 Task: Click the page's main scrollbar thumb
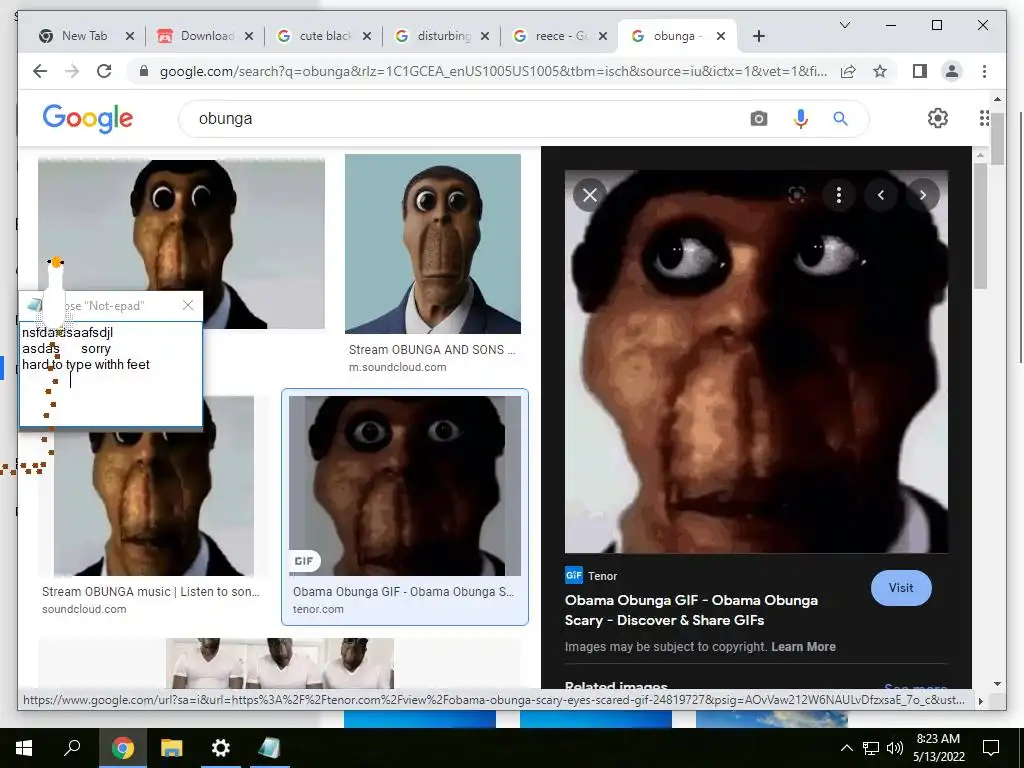tap(997, 138)
